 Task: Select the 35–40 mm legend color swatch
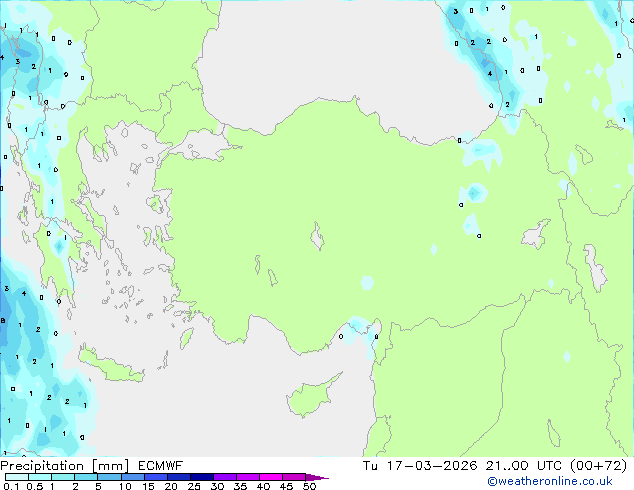click(247, 477)
